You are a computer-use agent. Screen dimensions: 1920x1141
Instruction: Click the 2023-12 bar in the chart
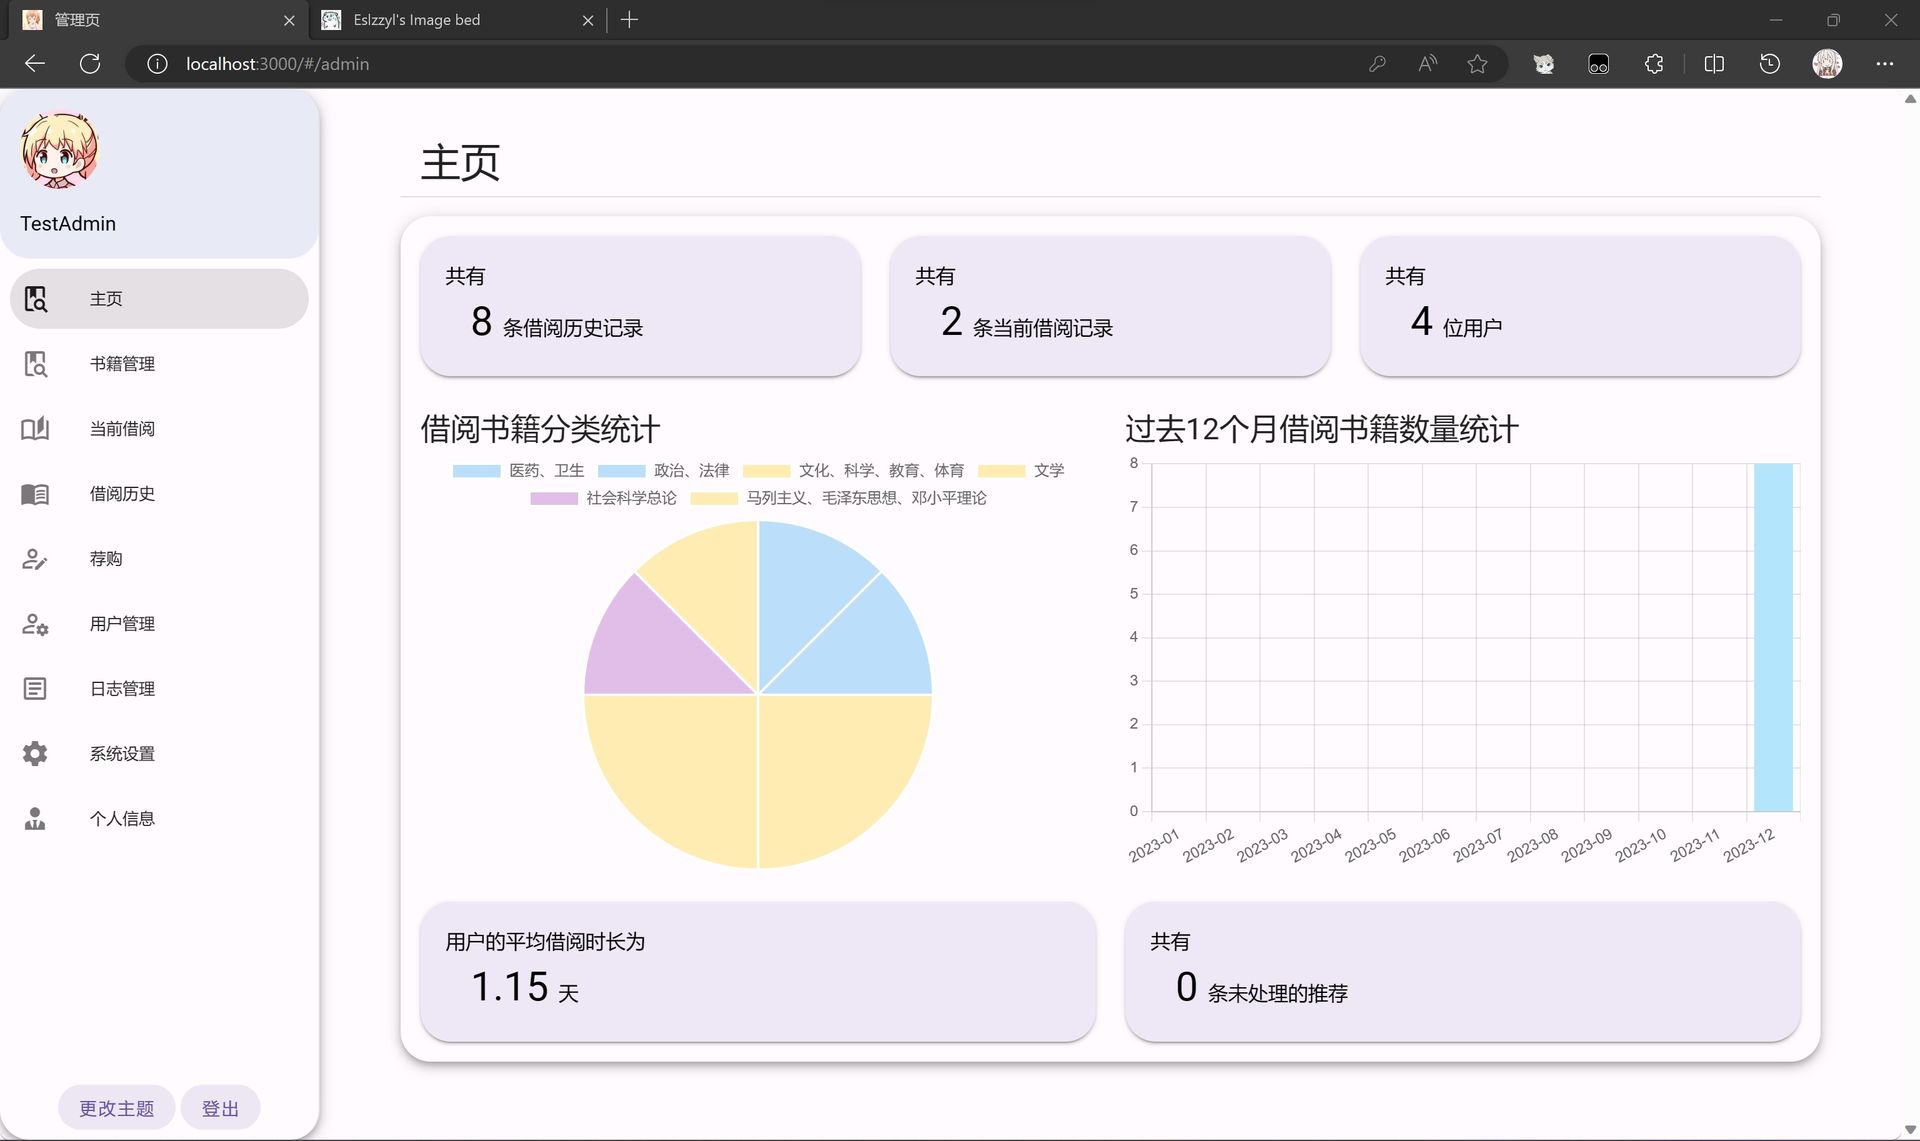[1773, 637]
